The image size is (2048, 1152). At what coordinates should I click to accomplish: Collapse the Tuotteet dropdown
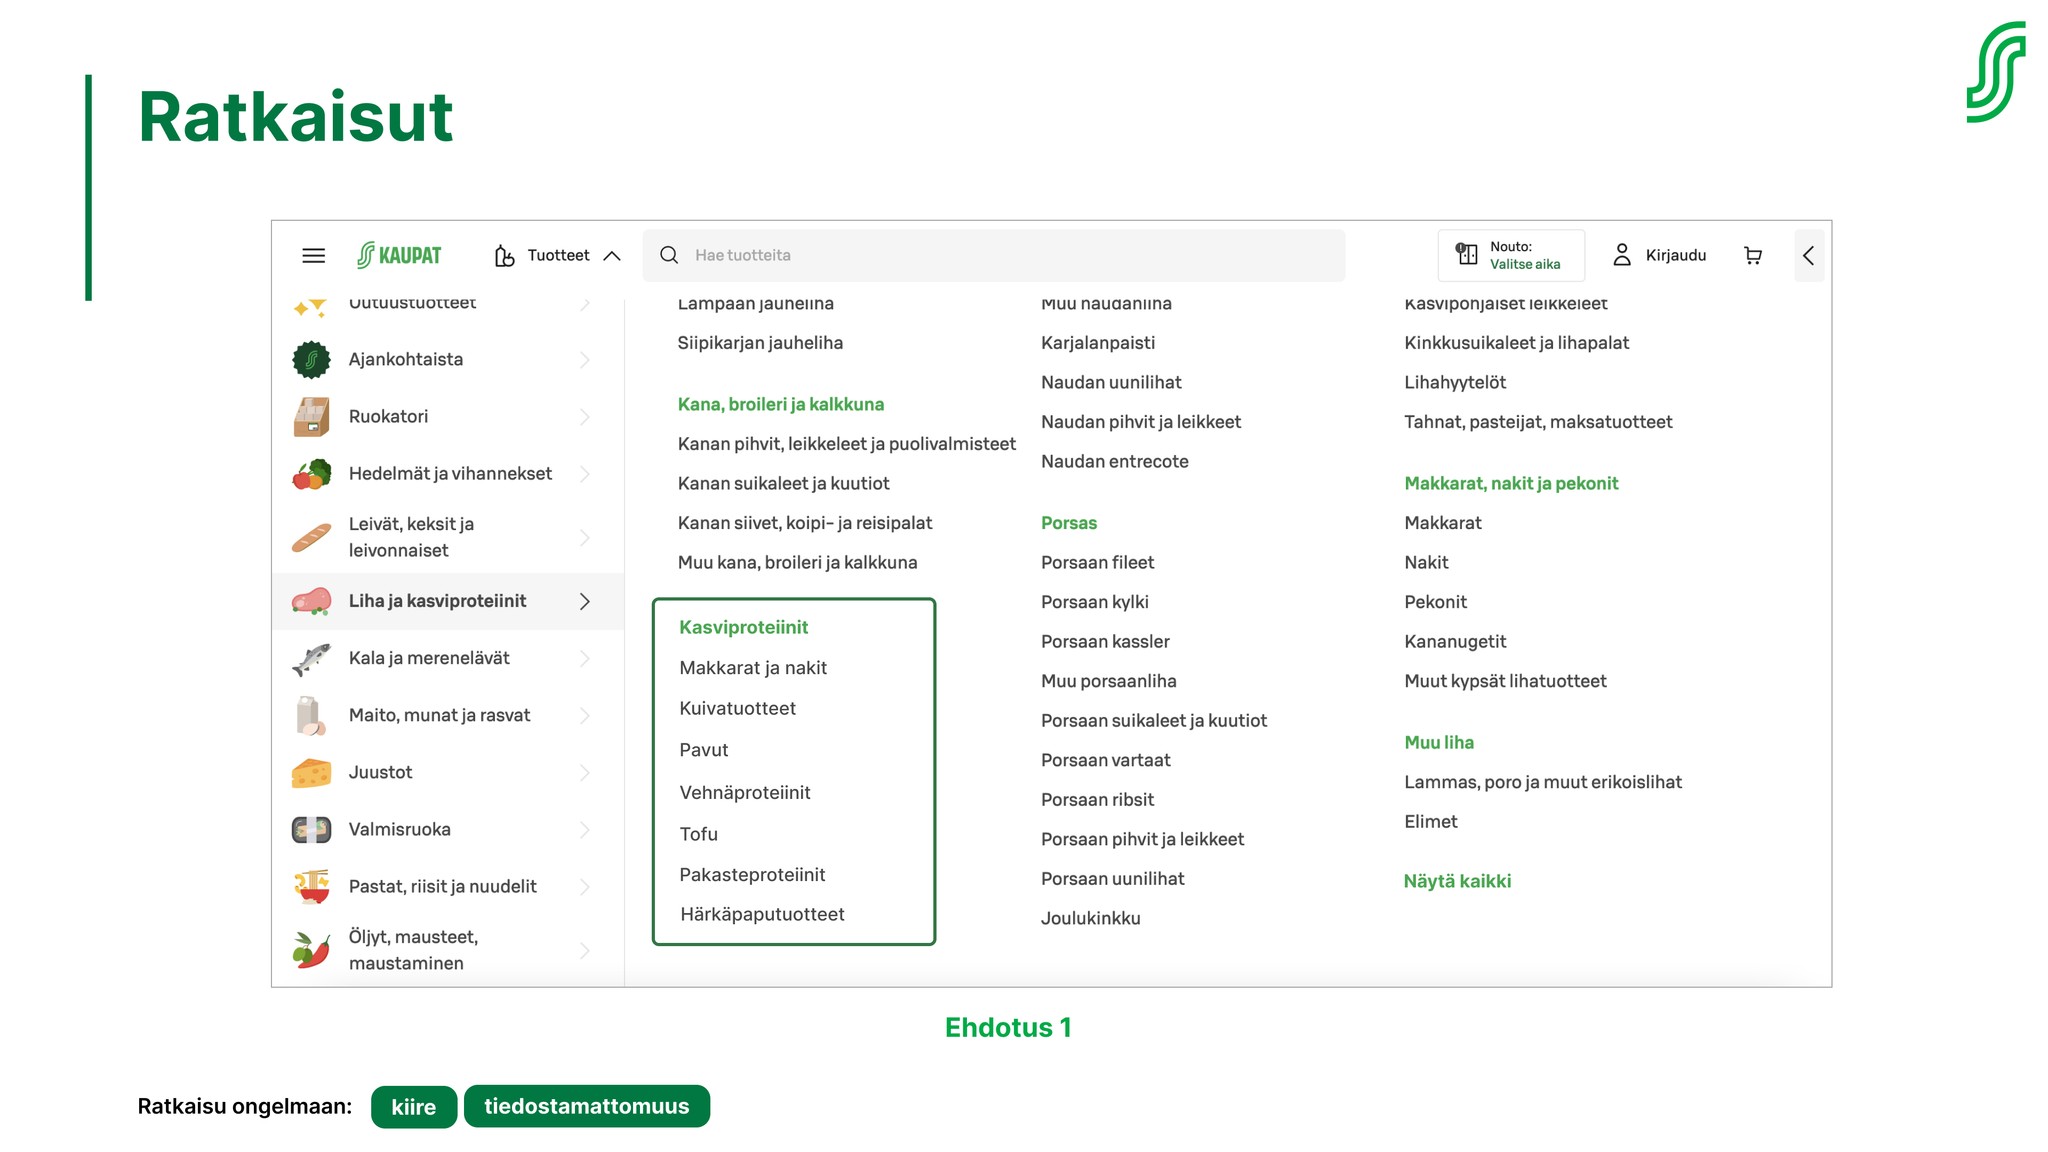612,256
